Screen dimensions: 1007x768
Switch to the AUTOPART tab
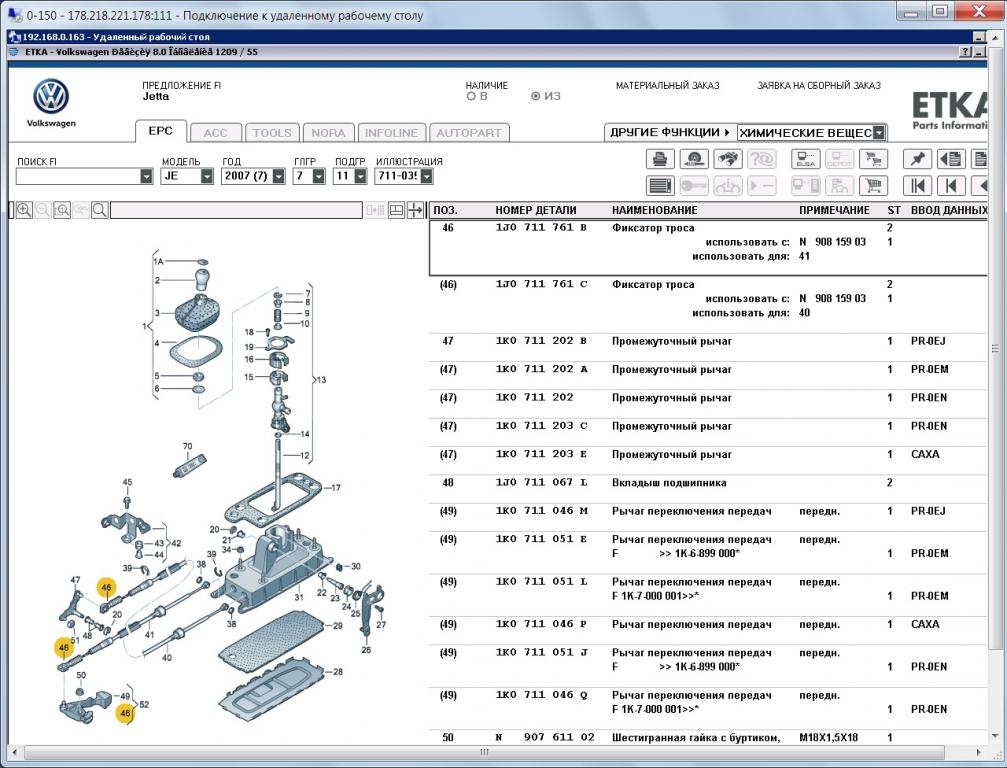coord(469,133)
